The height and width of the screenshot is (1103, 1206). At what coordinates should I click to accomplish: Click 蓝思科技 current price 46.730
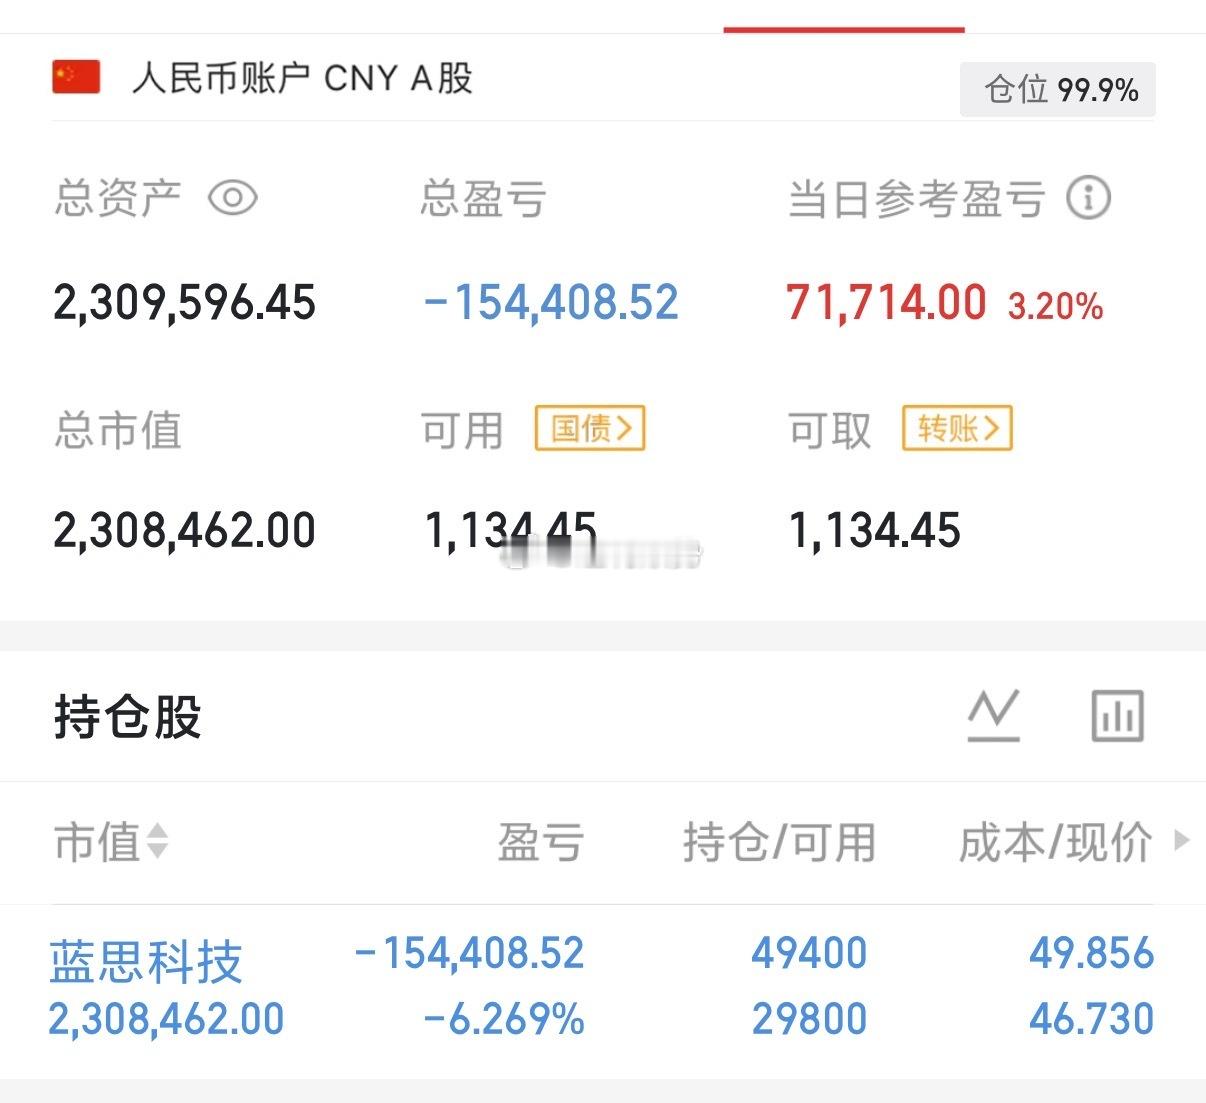[x=1091, y=1019]
